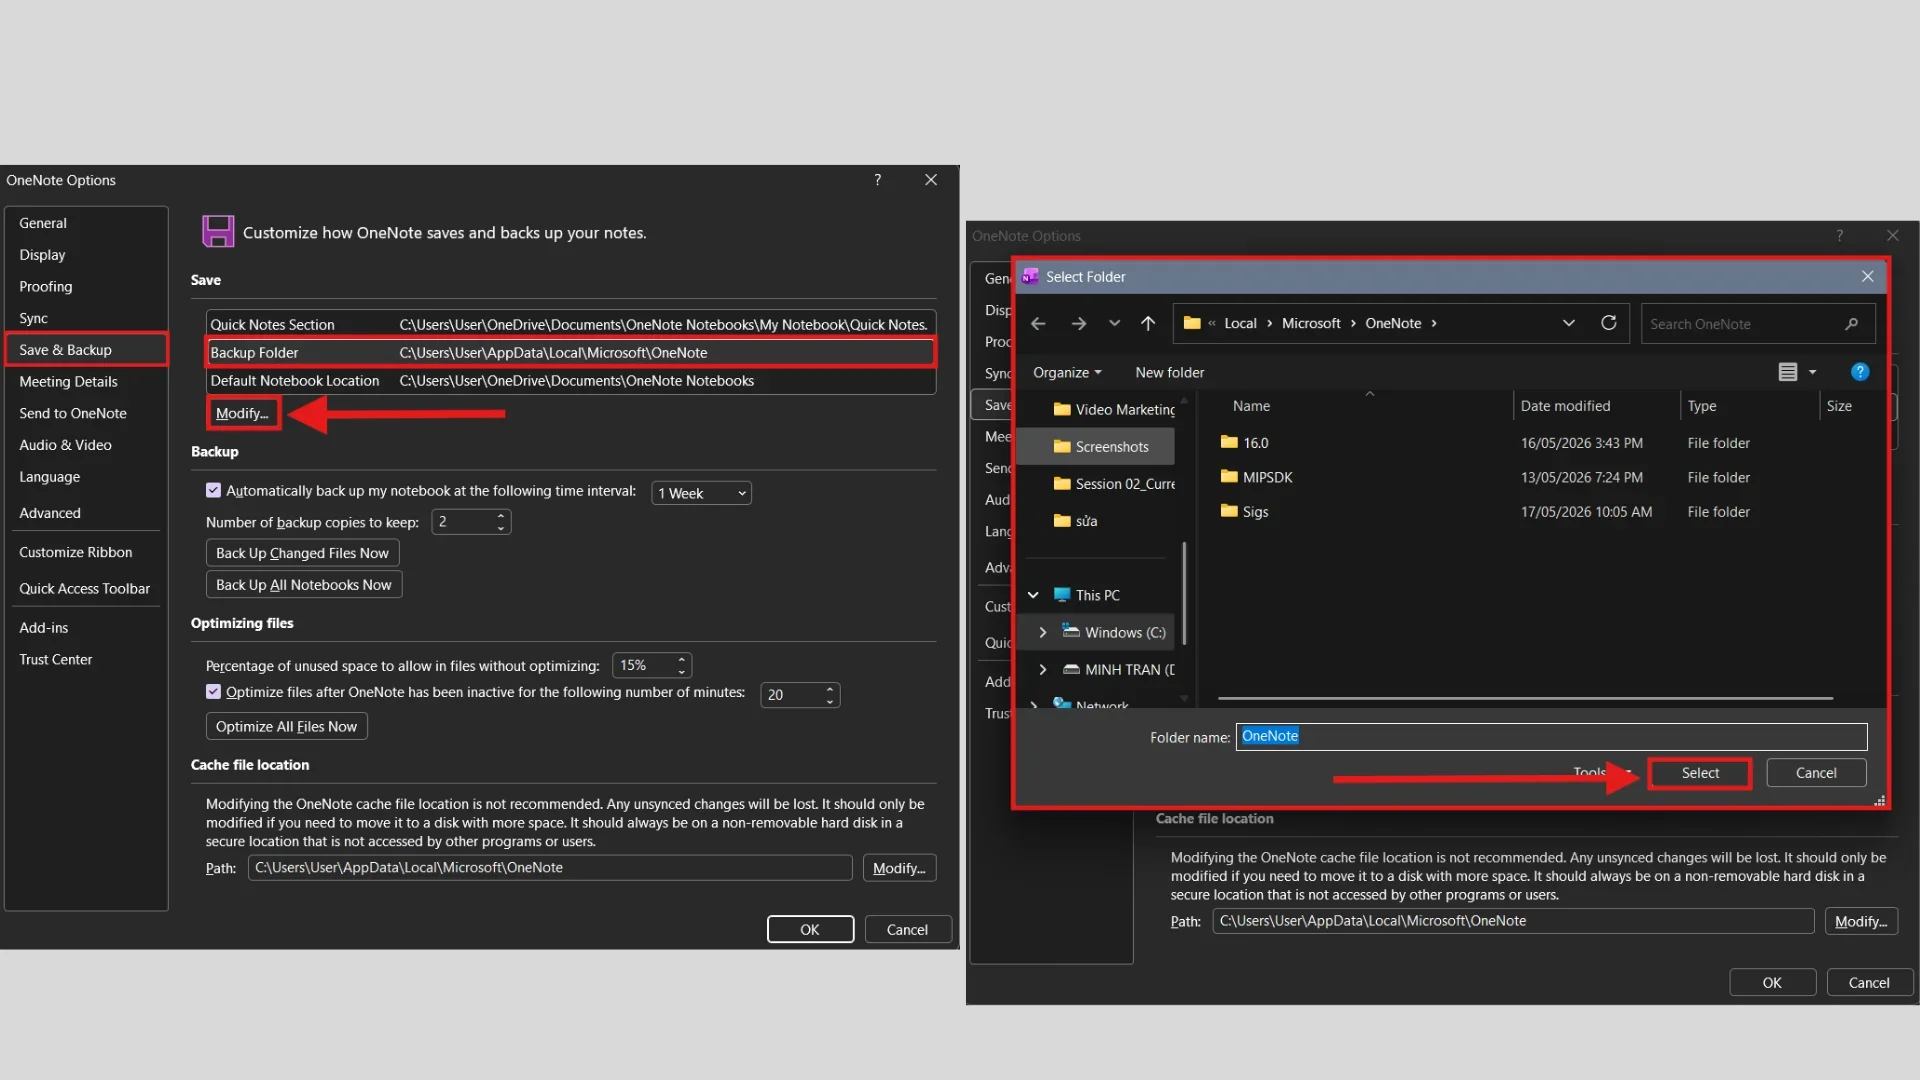The width and height of the screenshot is (1920, 1080).
Task: Close the Select Folder dialog
Action: tap(1867, 277)
